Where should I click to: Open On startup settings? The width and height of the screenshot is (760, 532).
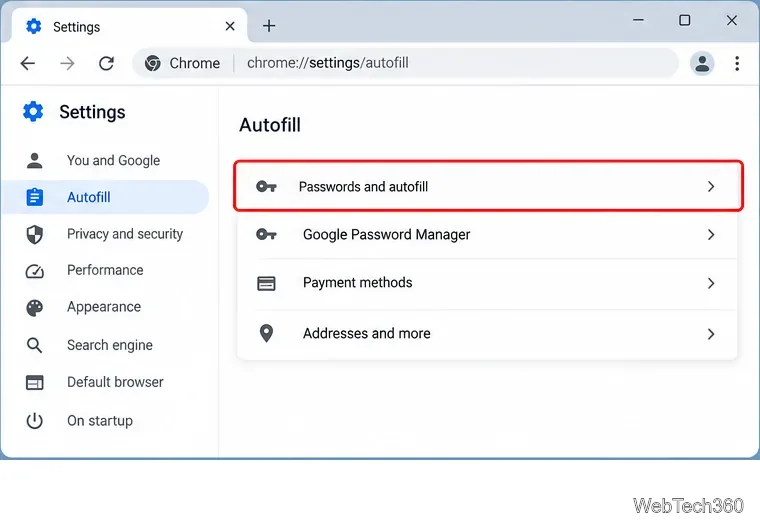pyautogui.click(x=105, y=421)
